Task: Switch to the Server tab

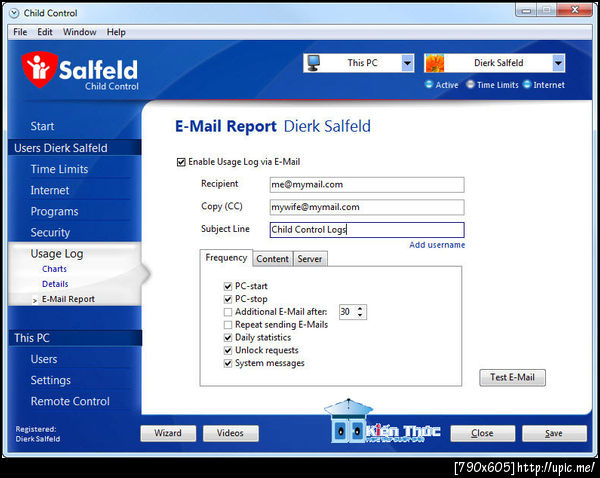Action: pyautogui.click(x=310, y=259)
